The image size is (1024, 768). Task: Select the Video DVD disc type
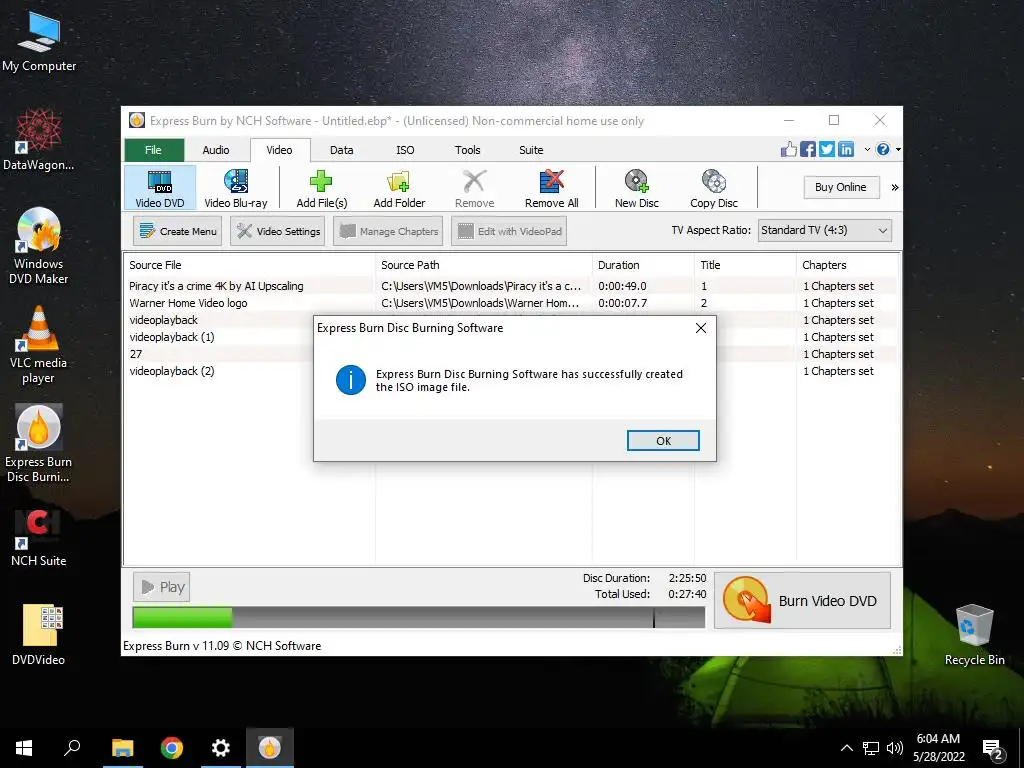point(160,187)
